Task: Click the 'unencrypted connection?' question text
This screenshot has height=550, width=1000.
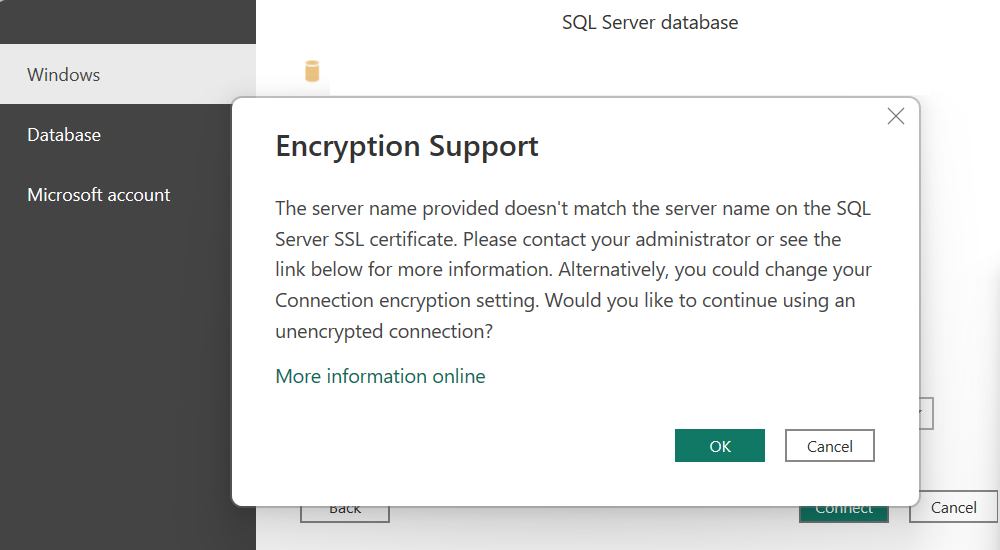Action: pos(384,332)
